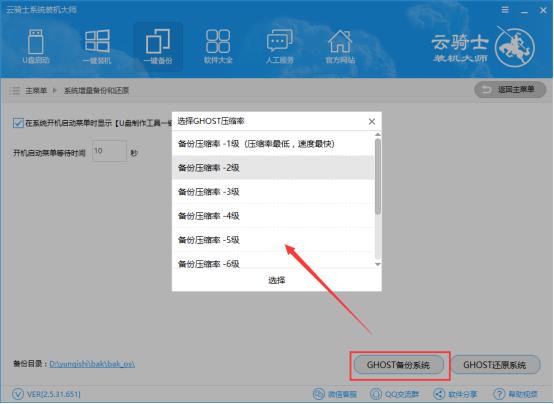
Task: Click the list scrollbar up arrow
Action: [378, 135]
